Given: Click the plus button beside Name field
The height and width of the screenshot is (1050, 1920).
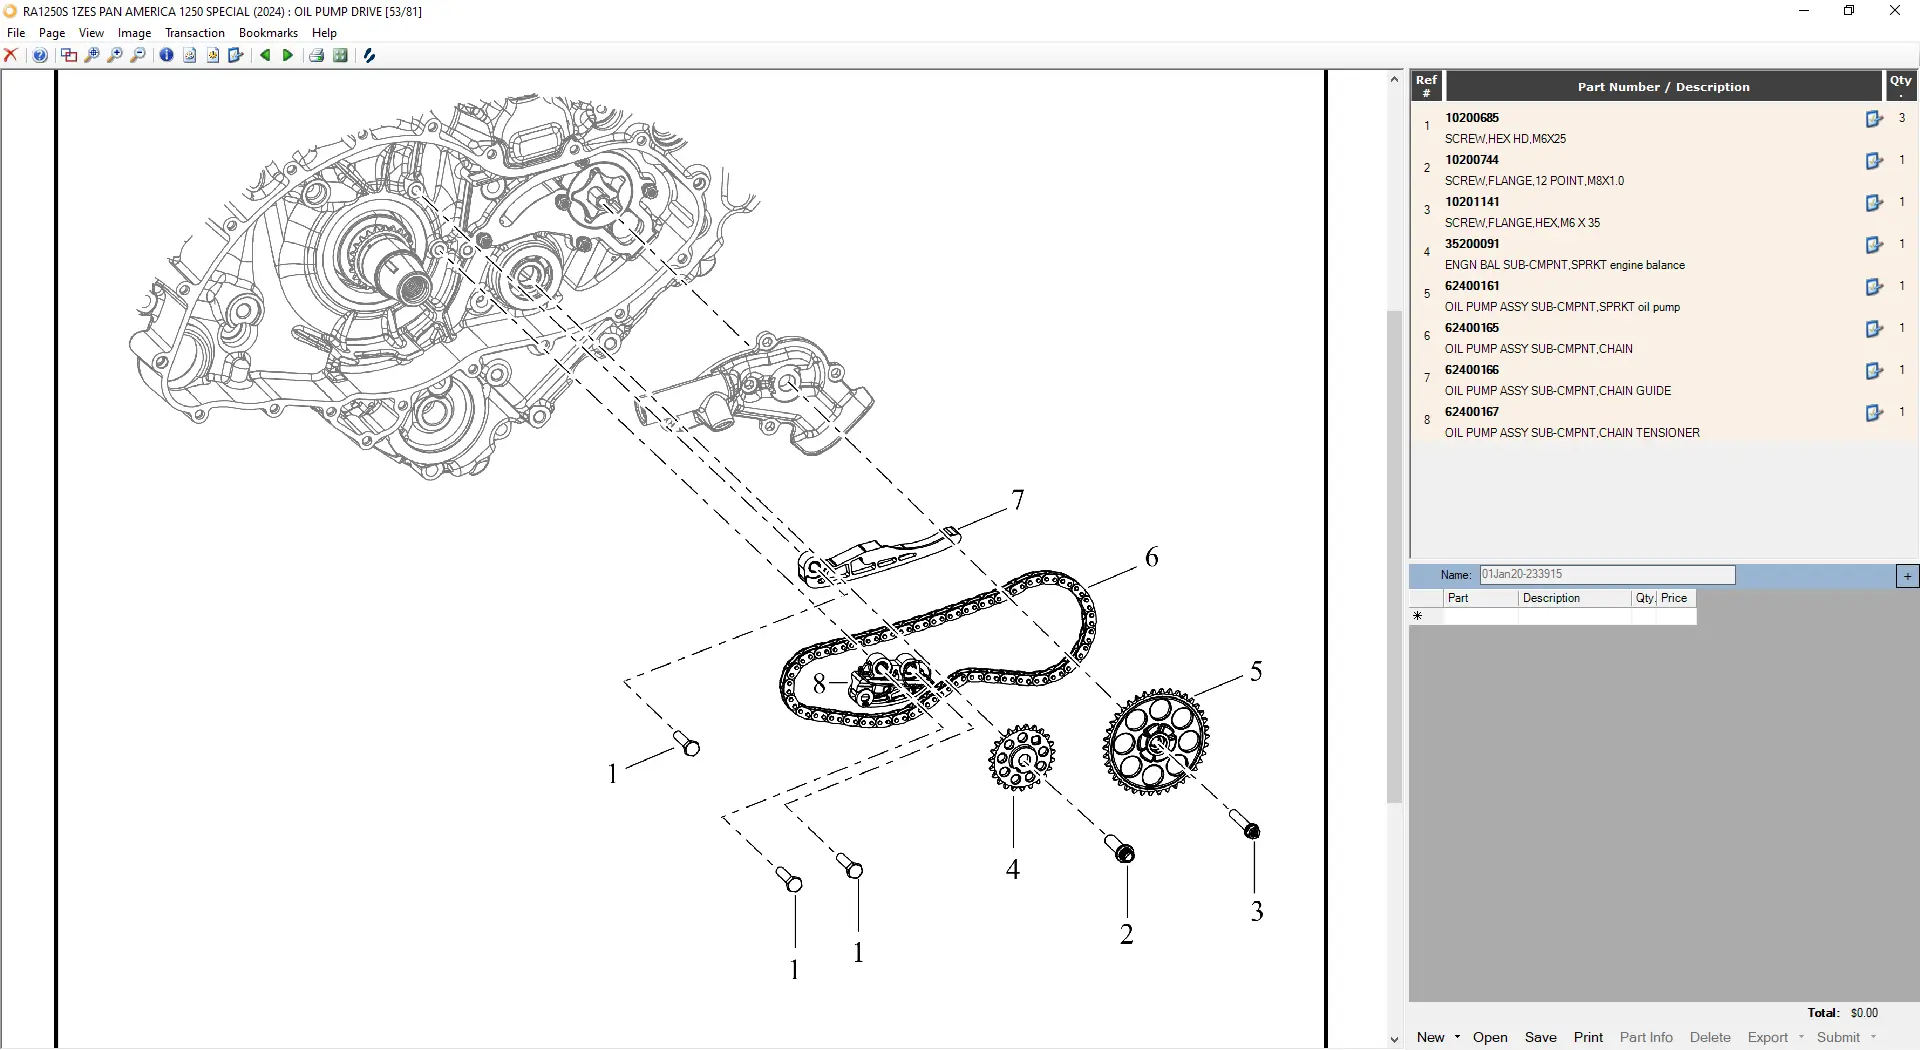Looking at the screenshot, I should coord(1907,576).
